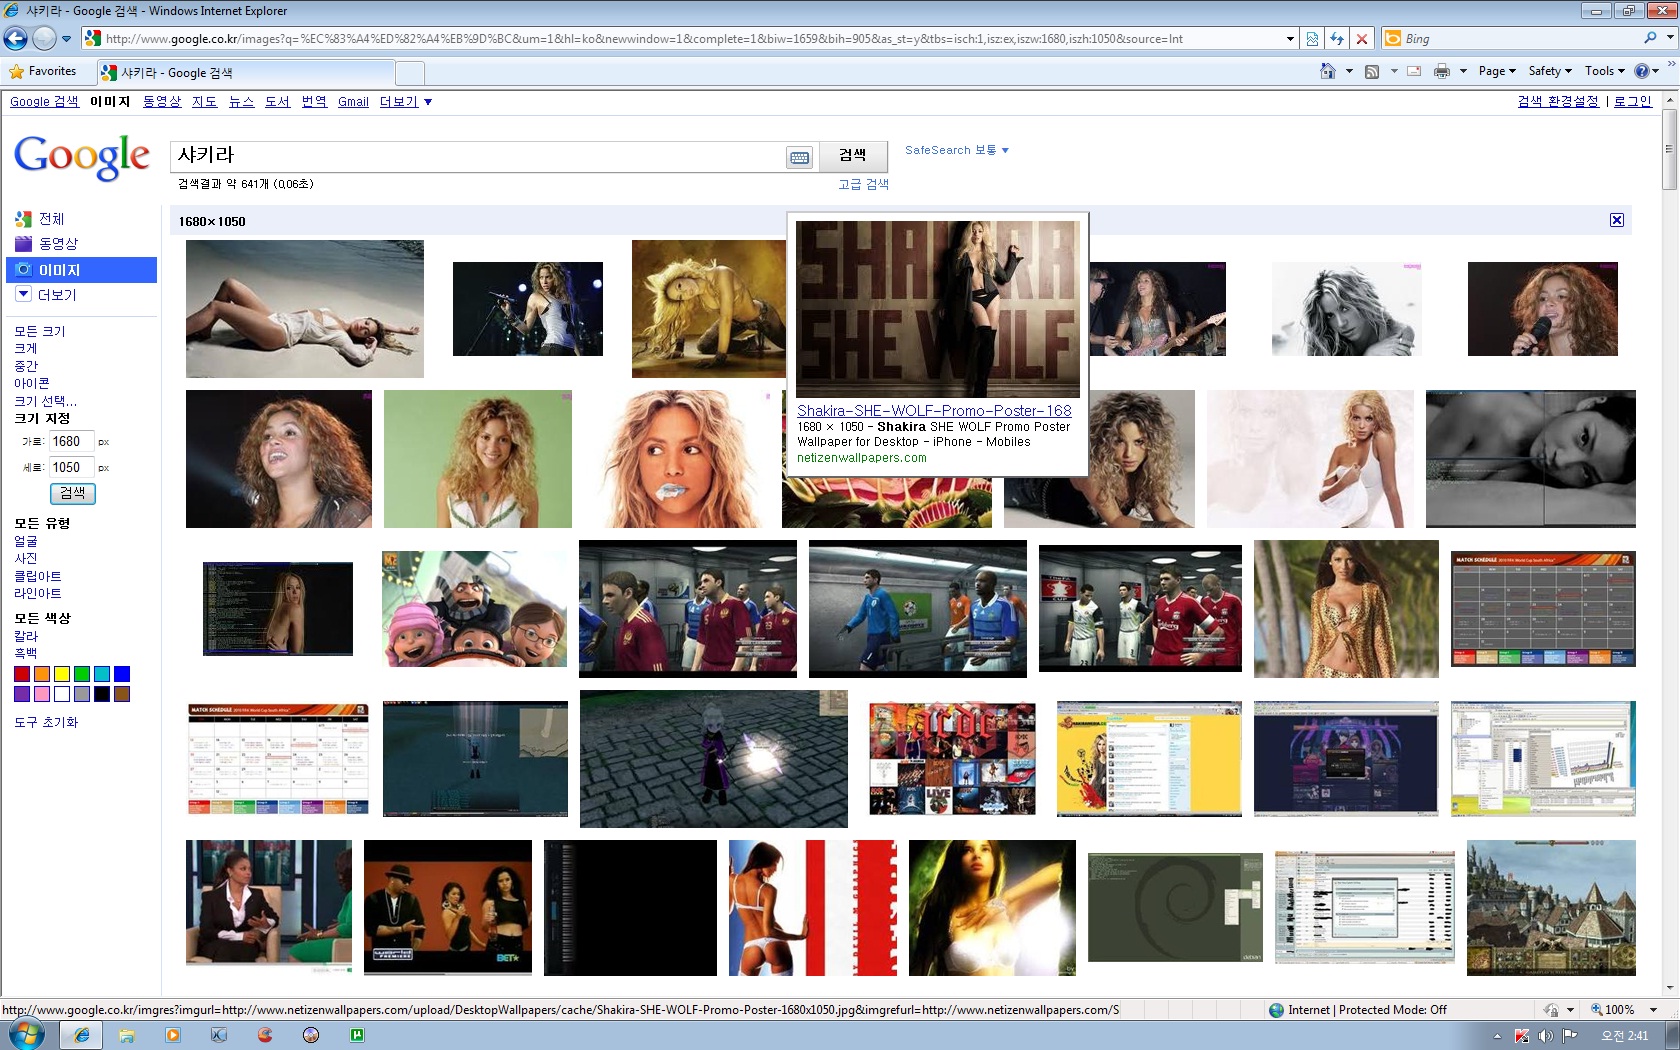Select 이미지 in left sidebar
The image size is (1680, 1050).
(x=81, y=270)
